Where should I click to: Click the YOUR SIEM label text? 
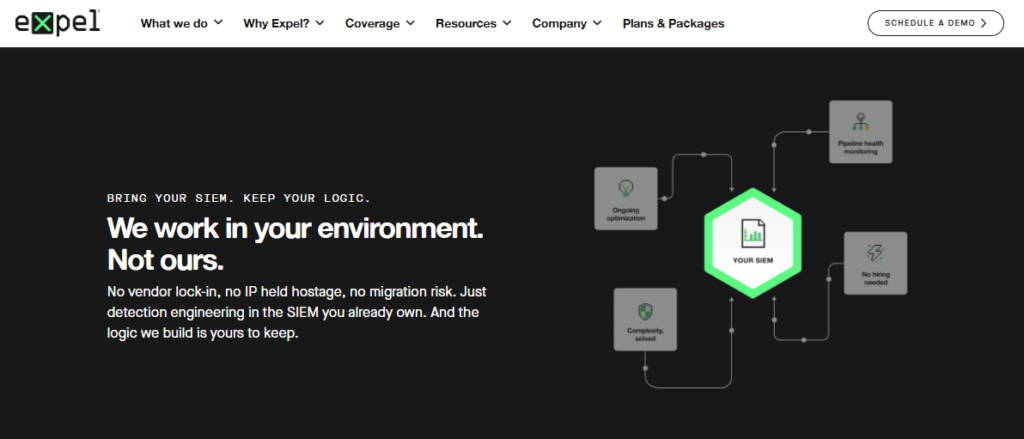(x=752, y=260)
